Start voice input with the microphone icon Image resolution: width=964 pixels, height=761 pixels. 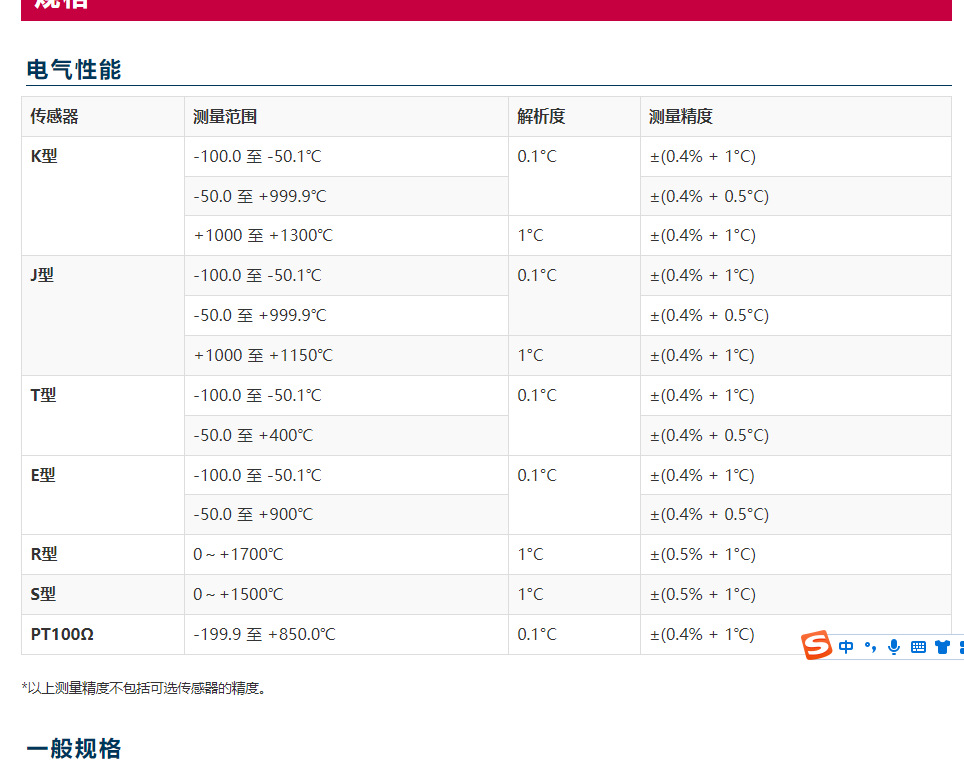[x=894, y=647]
